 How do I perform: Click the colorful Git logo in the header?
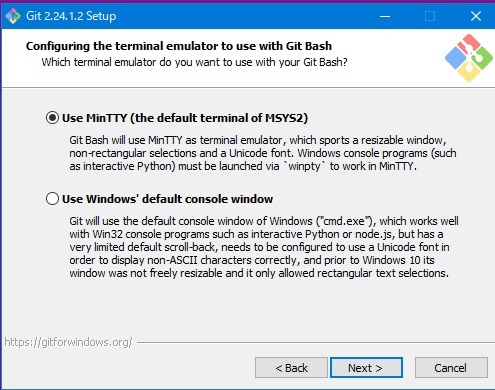click(x=469, y=58)
